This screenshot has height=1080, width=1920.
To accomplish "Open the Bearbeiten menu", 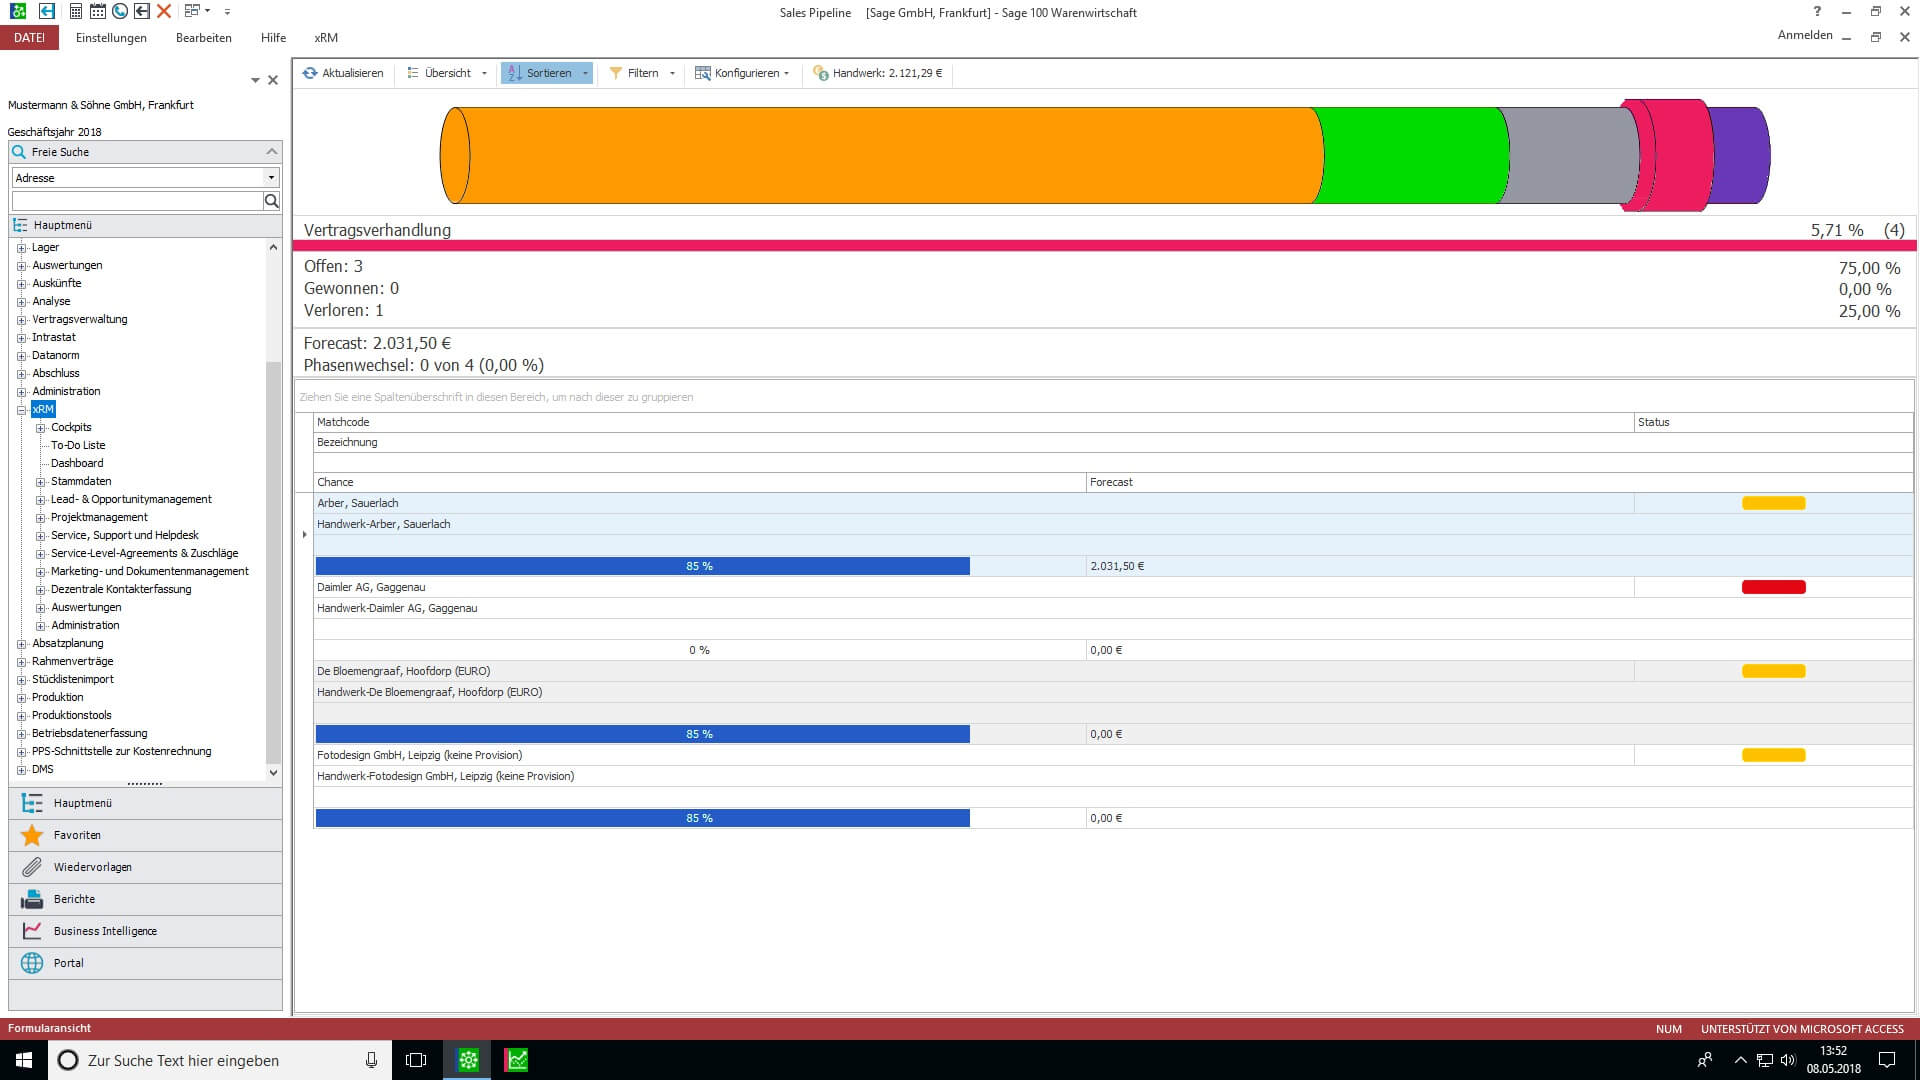I will tap(204, 37).
